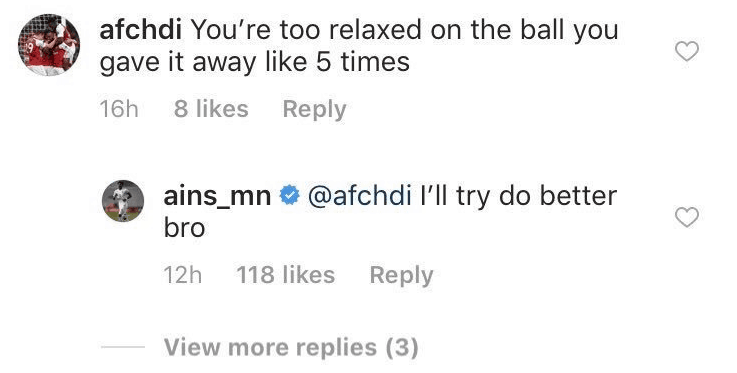The image size is (737, 373).
Task: Expand View more replies (3)
Action: pyautogui.click(x=291, y=348)
